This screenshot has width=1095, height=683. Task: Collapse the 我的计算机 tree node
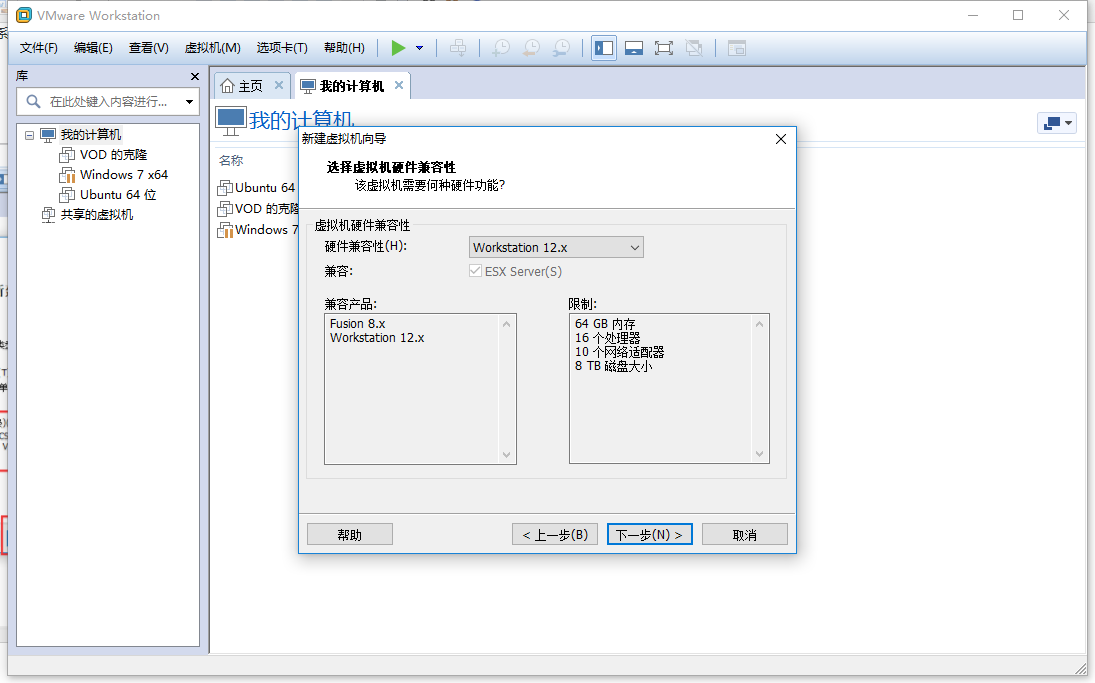point(29,135)
